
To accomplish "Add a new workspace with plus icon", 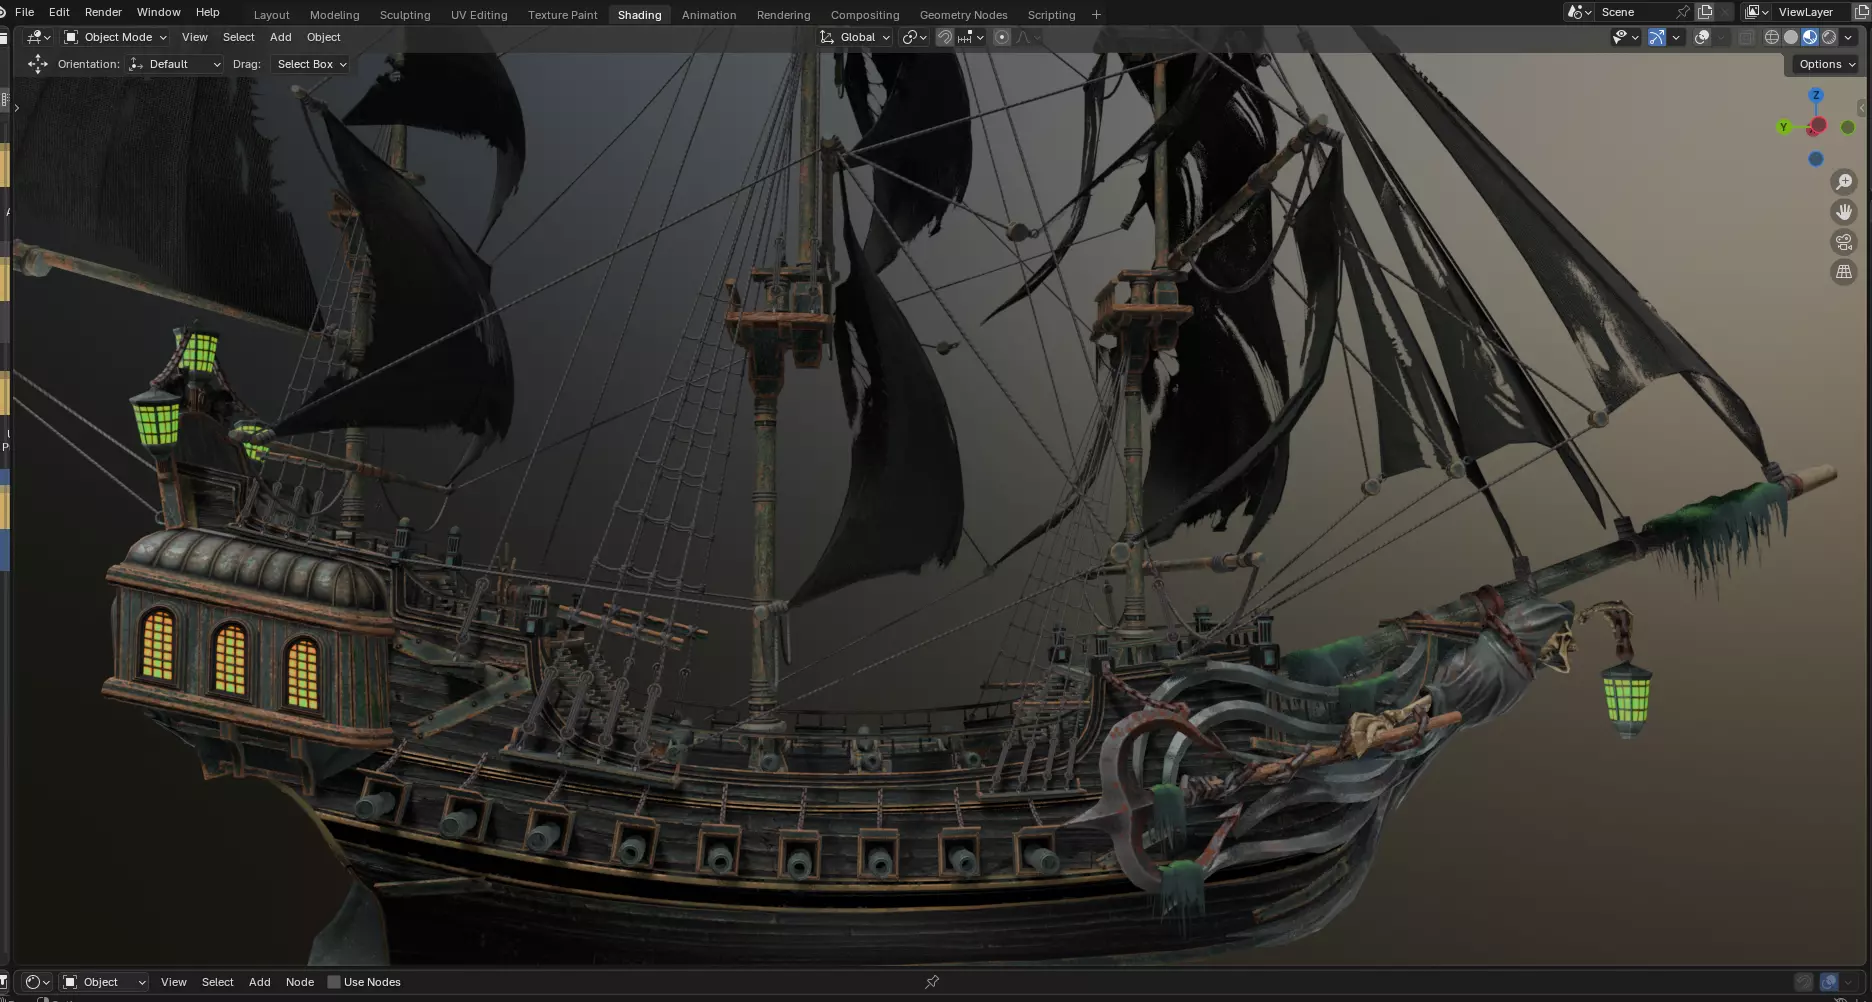I will click(1096, 15).
